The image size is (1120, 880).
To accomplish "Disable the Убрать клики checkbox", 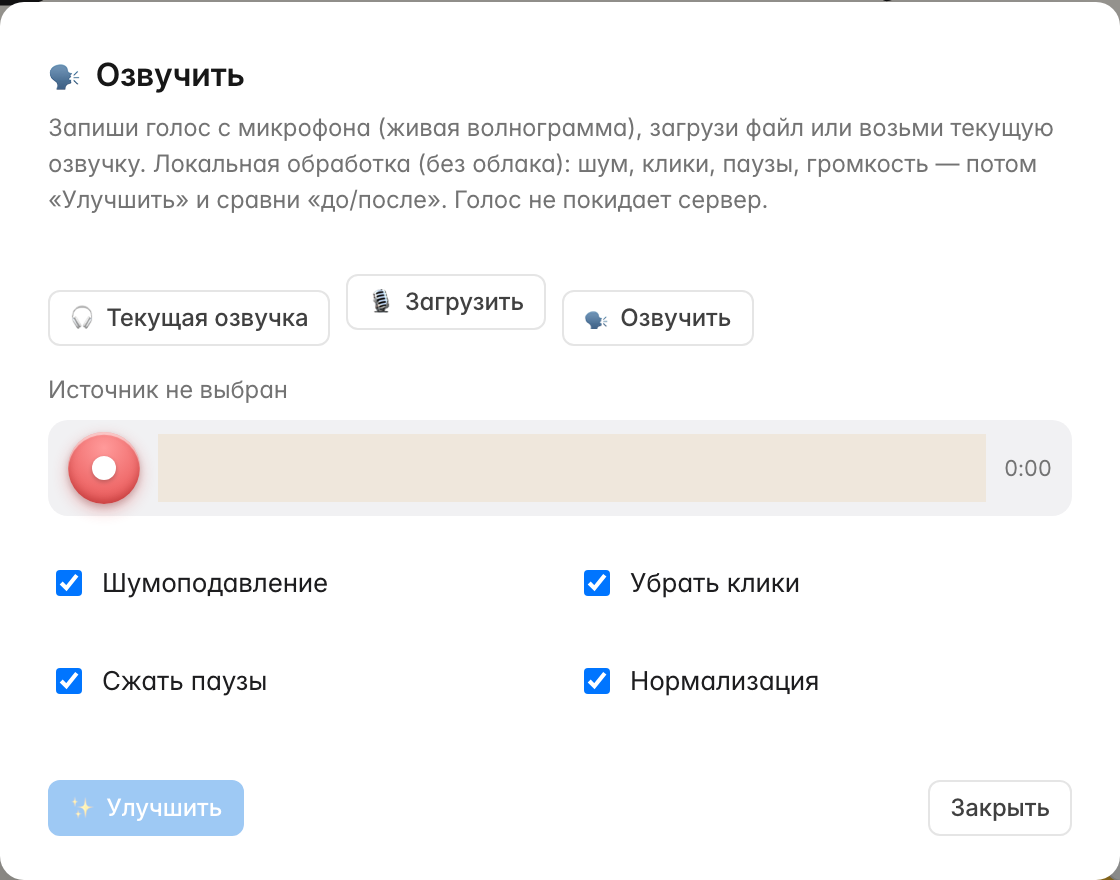I will tap(597, 583).
